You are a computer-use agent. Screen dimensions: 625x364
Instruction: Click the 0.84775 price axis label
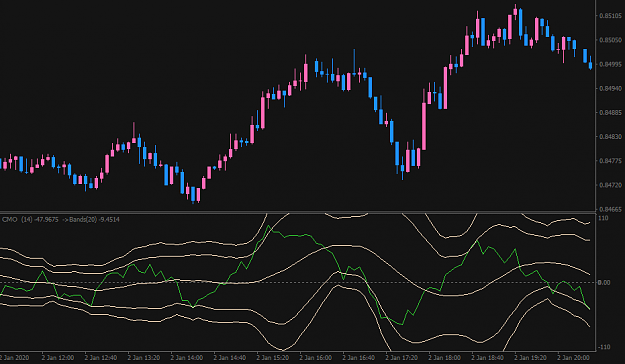click(x=610, y=161)
